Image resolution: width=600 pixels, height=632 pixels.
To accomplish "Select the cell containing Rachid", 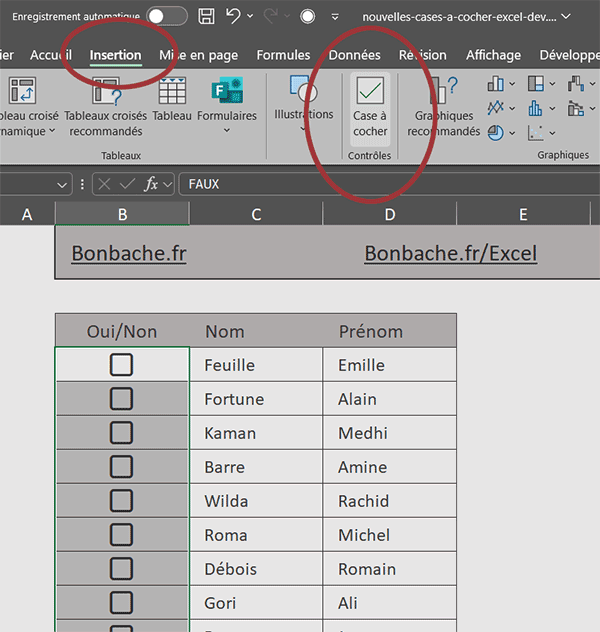I will tap(390, 501).
